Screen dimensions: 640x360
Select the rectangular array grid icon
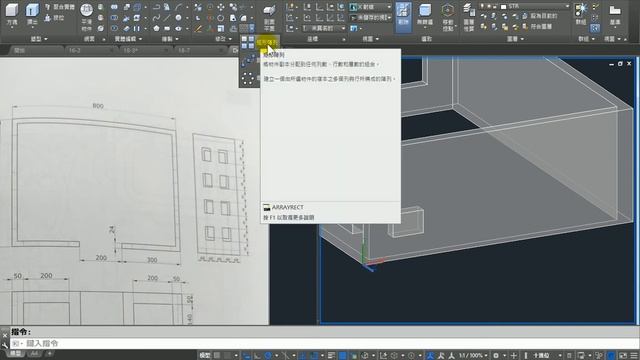[x=248, y=42]
